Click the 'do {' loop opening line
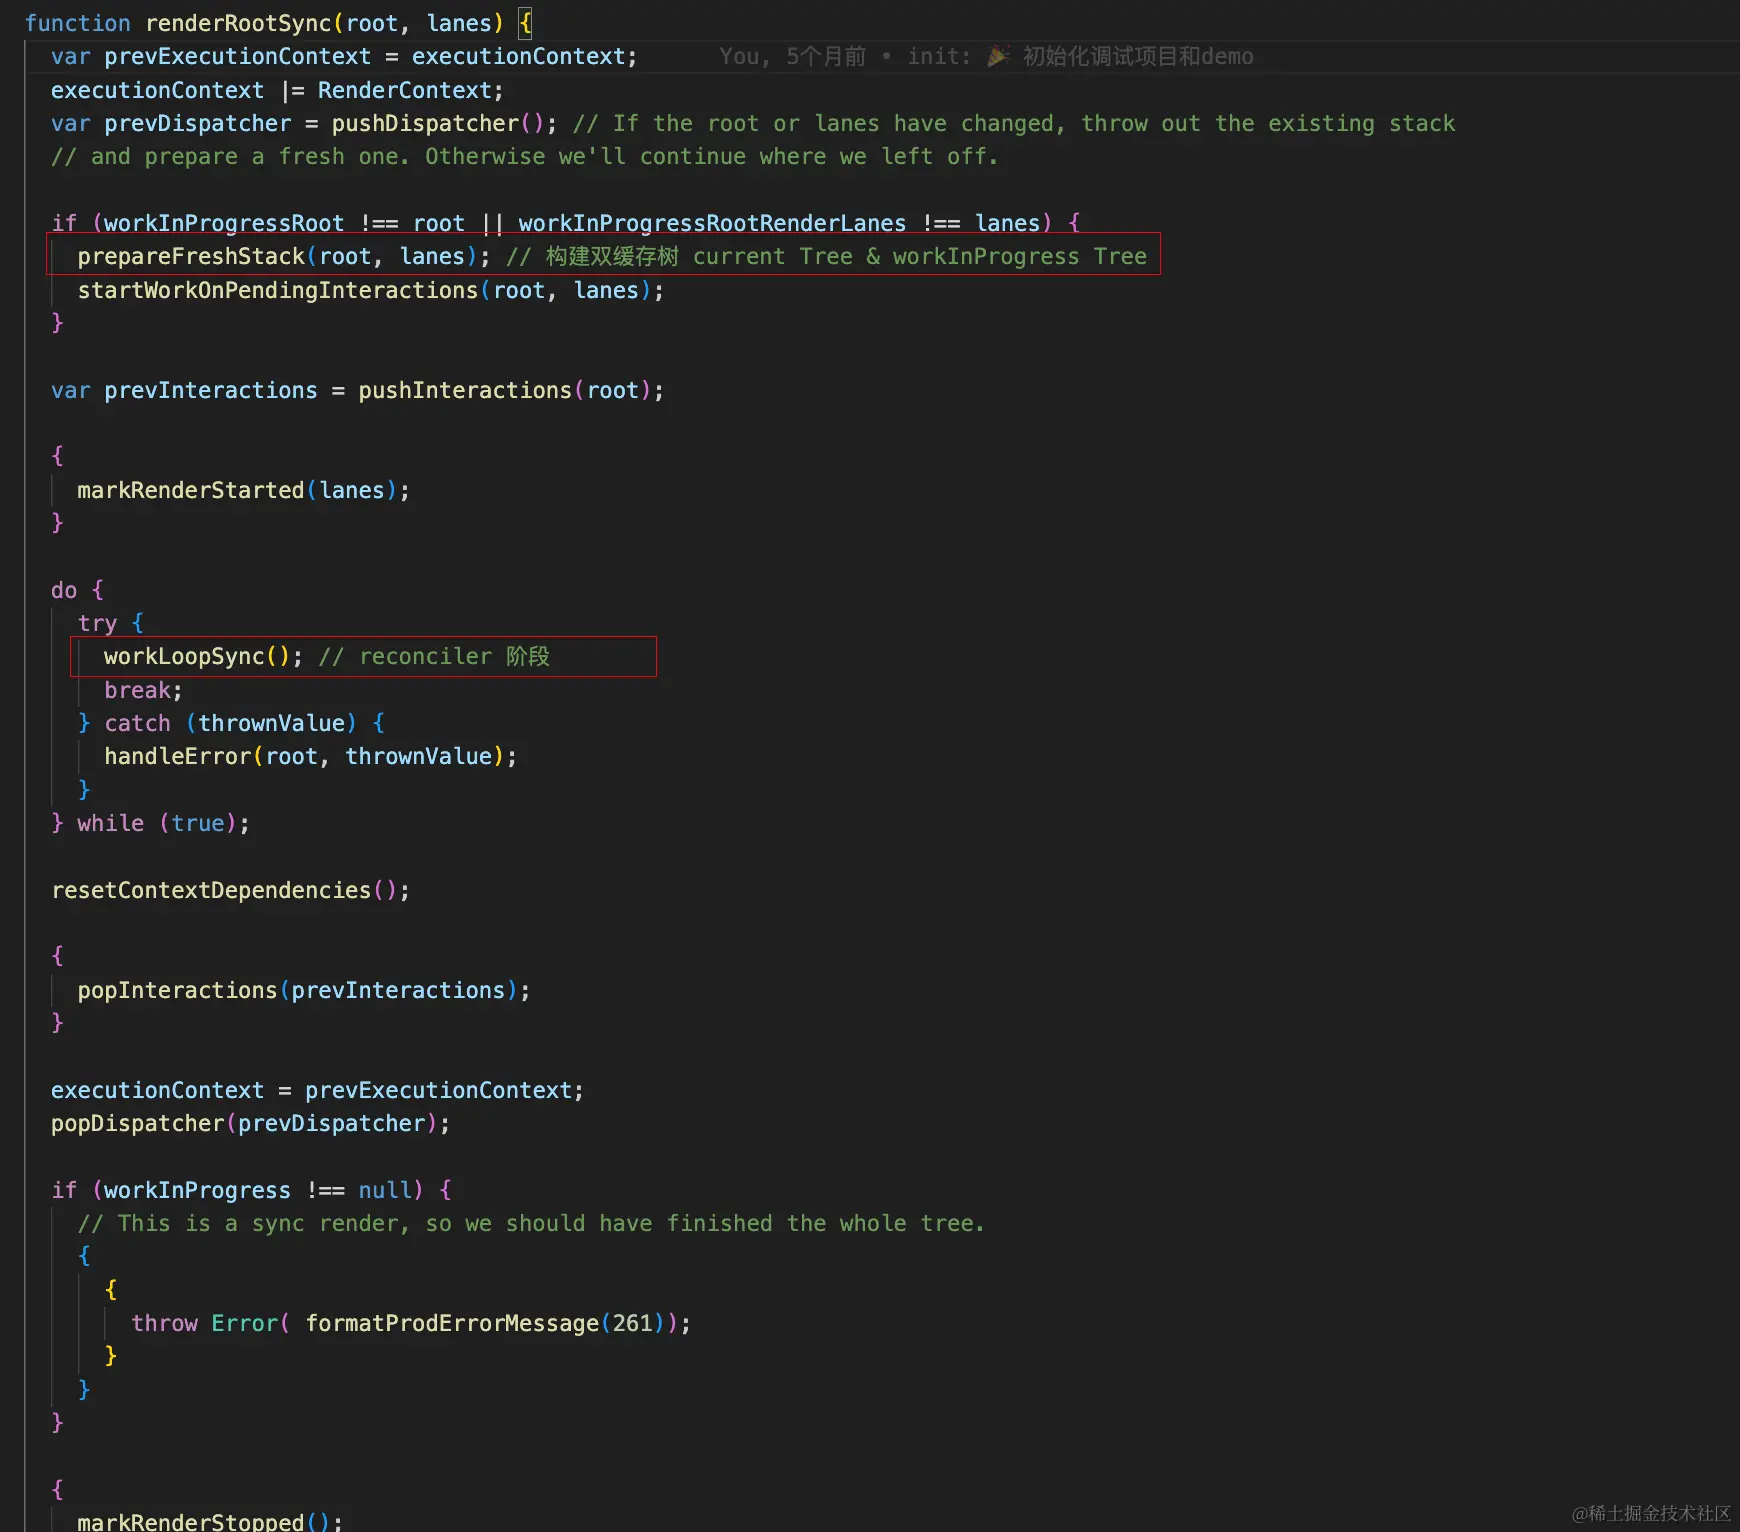Viewport: 1740px width, 1532px height. coord(78,590)
